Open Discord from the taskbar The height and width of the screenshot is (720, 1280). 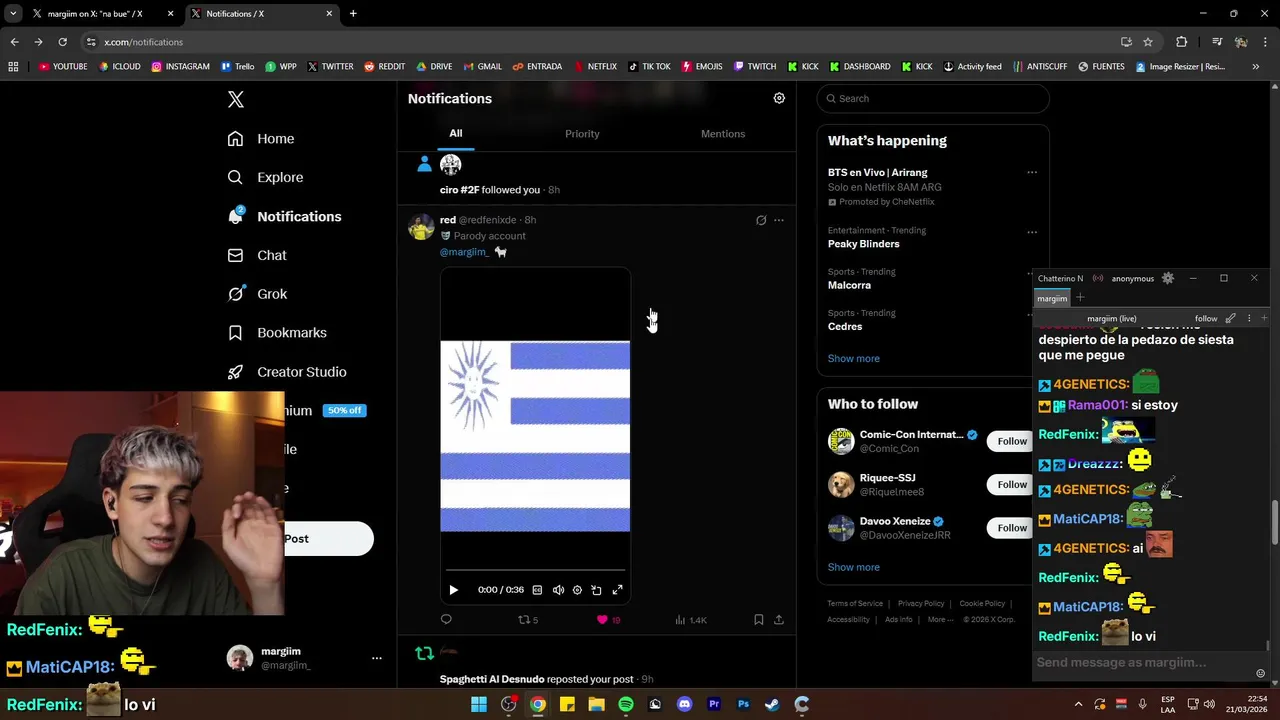tap(684, 704)
